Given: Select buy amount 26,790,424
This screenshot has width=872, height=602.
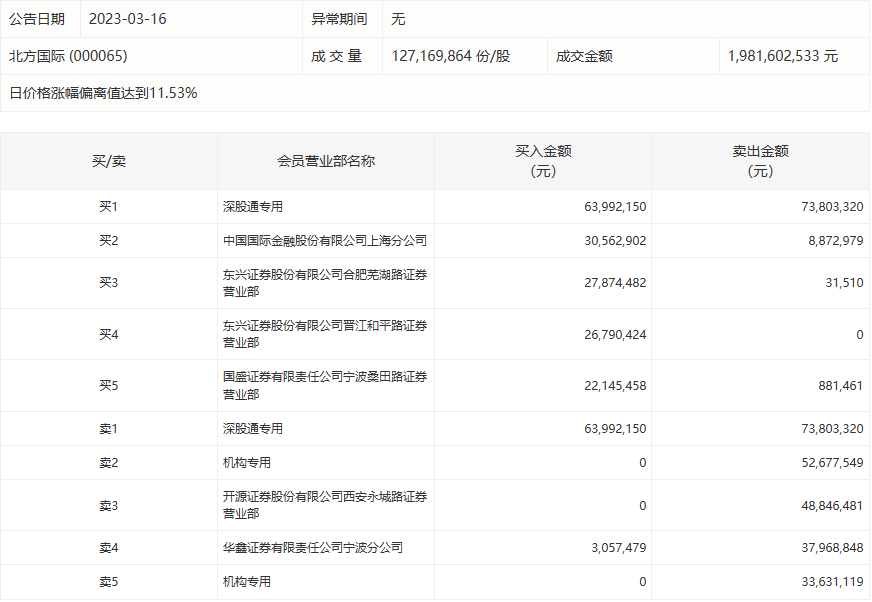Looking at the screenshot, I should 615,335.
